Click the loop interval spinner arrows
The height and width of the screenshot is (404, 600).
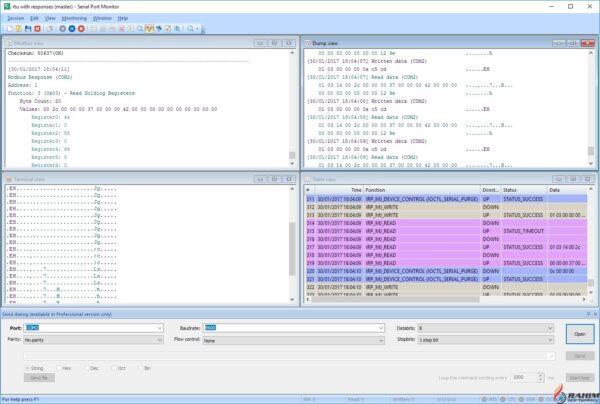point(540,378)
